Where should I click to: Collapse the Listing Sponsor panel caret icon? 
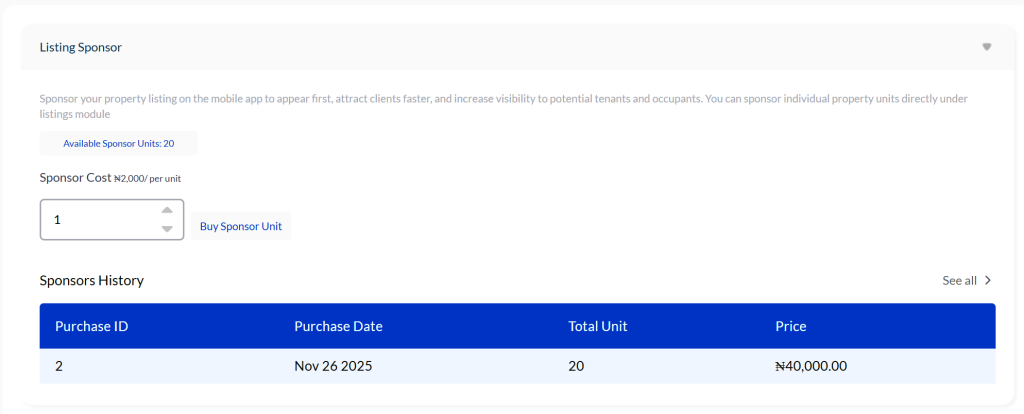pos(986,47)
